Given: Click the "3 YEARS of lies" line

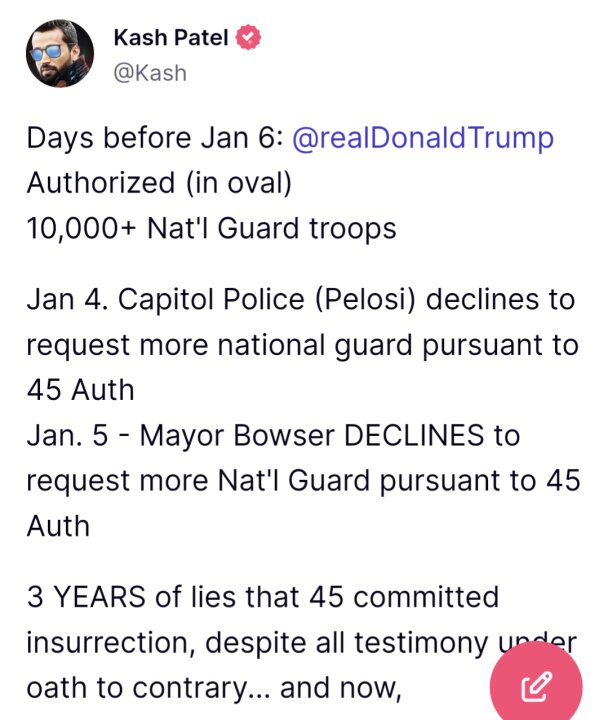Looking at the screenshot, I should tap(263, 597).
